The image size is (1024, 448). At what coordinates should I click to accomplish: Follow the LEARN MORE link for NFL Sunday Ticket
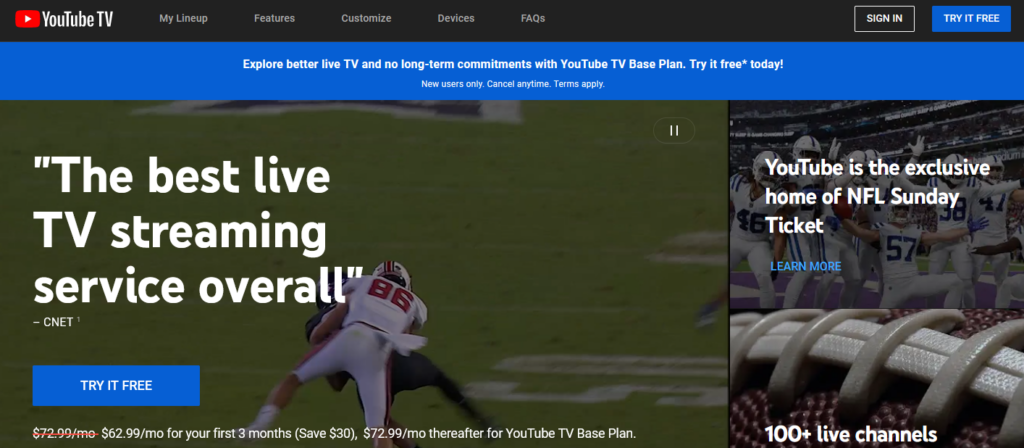point(806,266)
